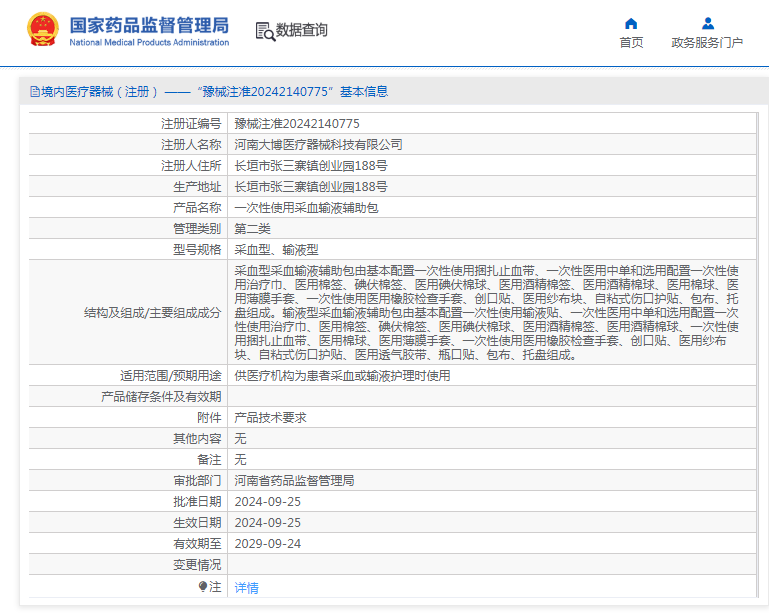
Task: Select 产品技术要求 attachment value
Action: click(270, 418)
